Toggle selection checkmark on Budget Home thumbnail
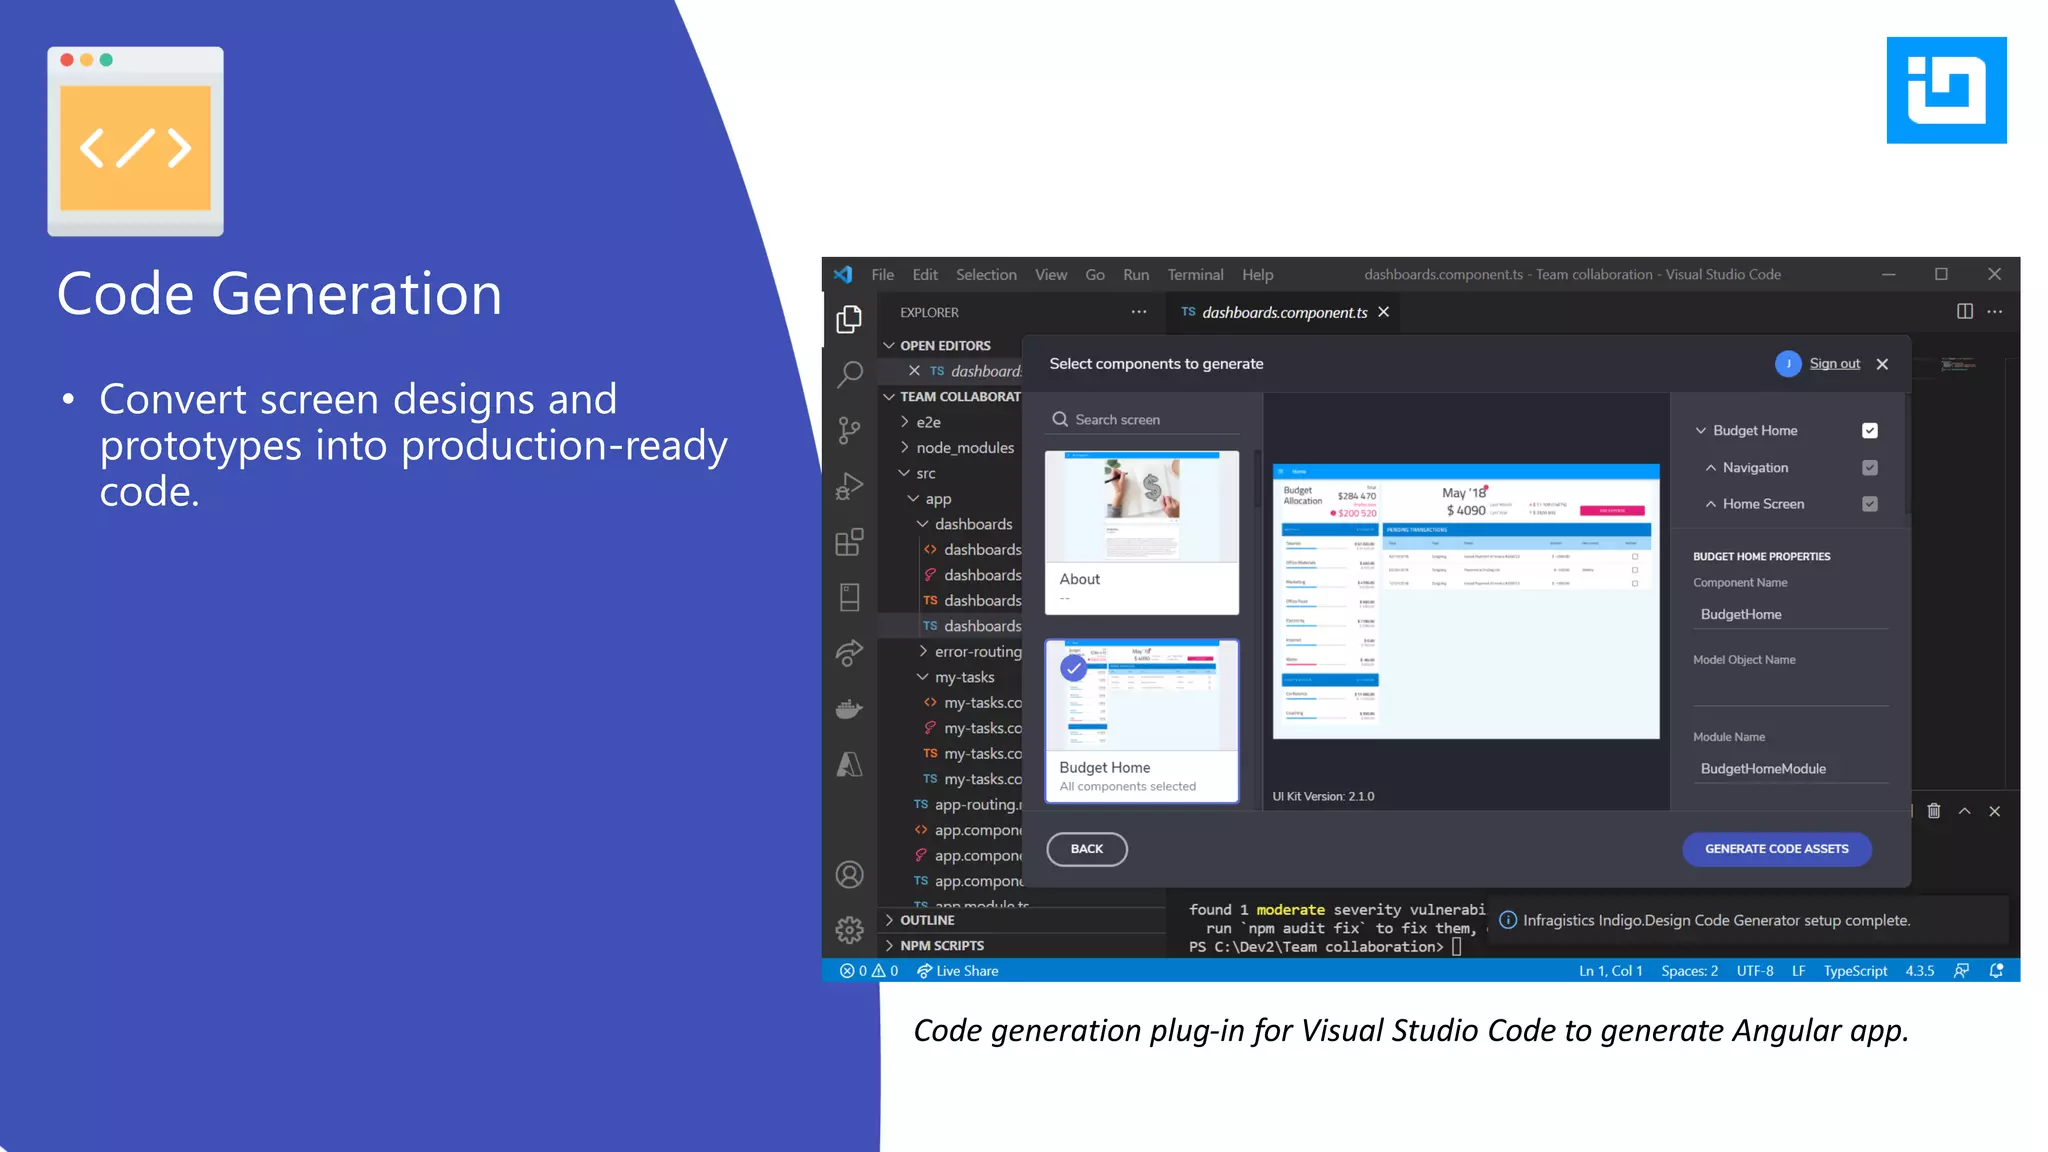2048x1152 pixels. 1074,668
